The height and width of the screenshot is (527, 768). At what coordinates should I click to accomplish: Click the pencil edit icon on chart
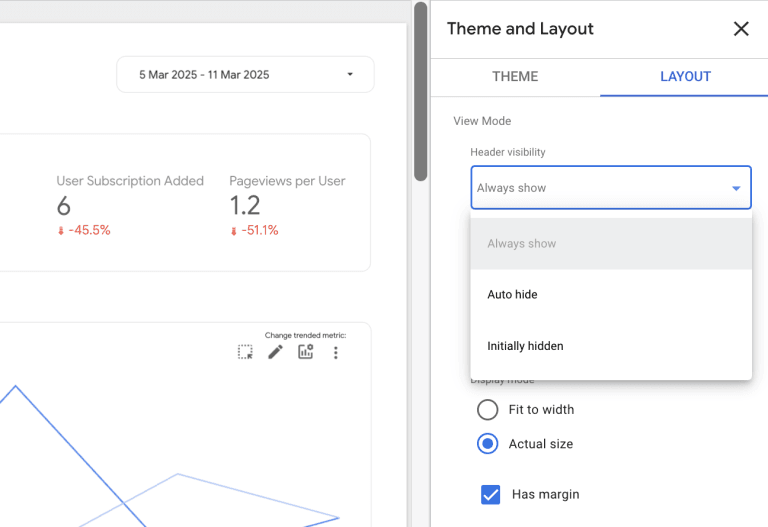click(275, 352)
